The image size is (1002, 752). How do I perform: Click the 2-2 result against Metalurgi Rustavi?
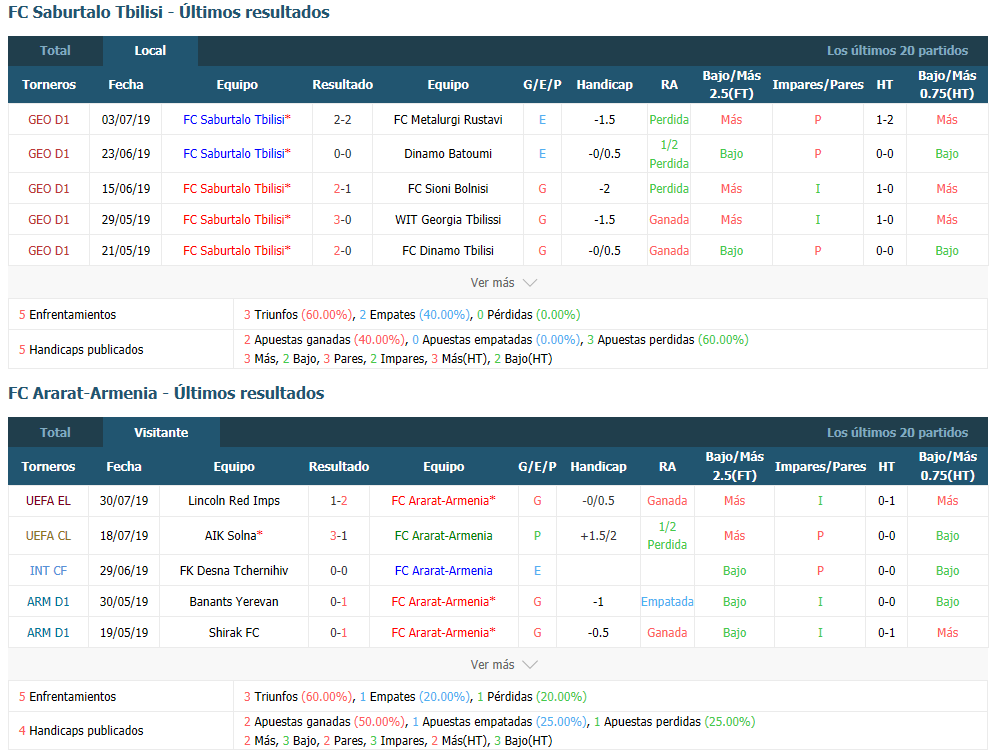tap(343, 119)
